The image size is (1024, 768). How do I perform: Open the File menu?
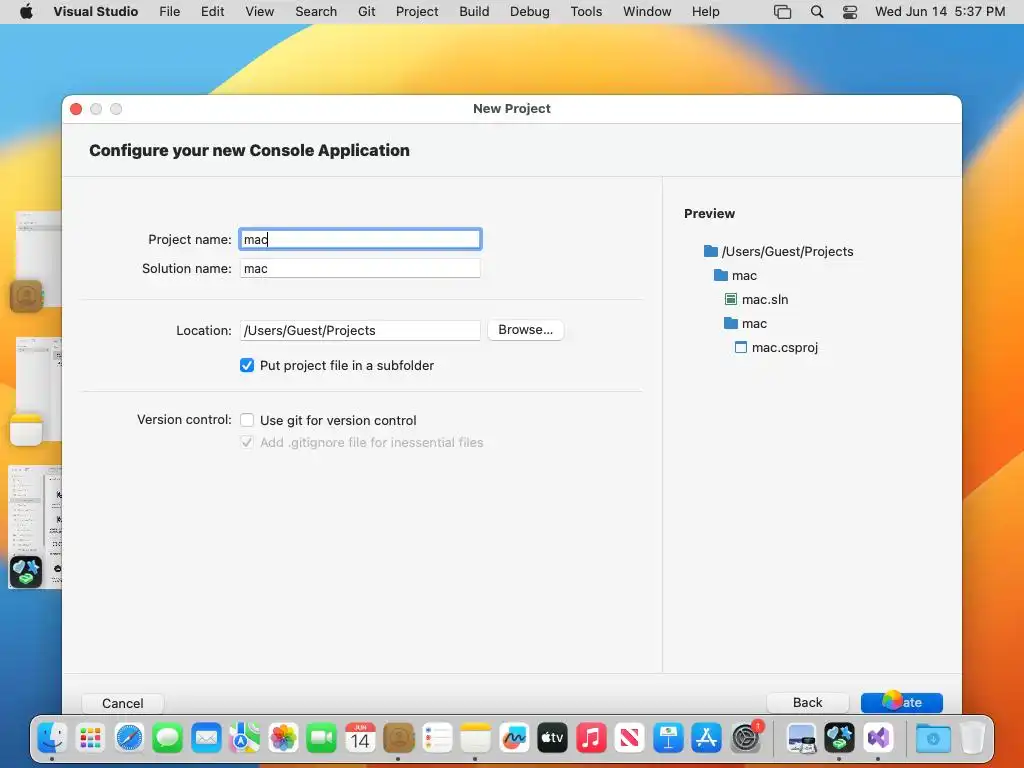pyautogui.click(x=169, y=12)
